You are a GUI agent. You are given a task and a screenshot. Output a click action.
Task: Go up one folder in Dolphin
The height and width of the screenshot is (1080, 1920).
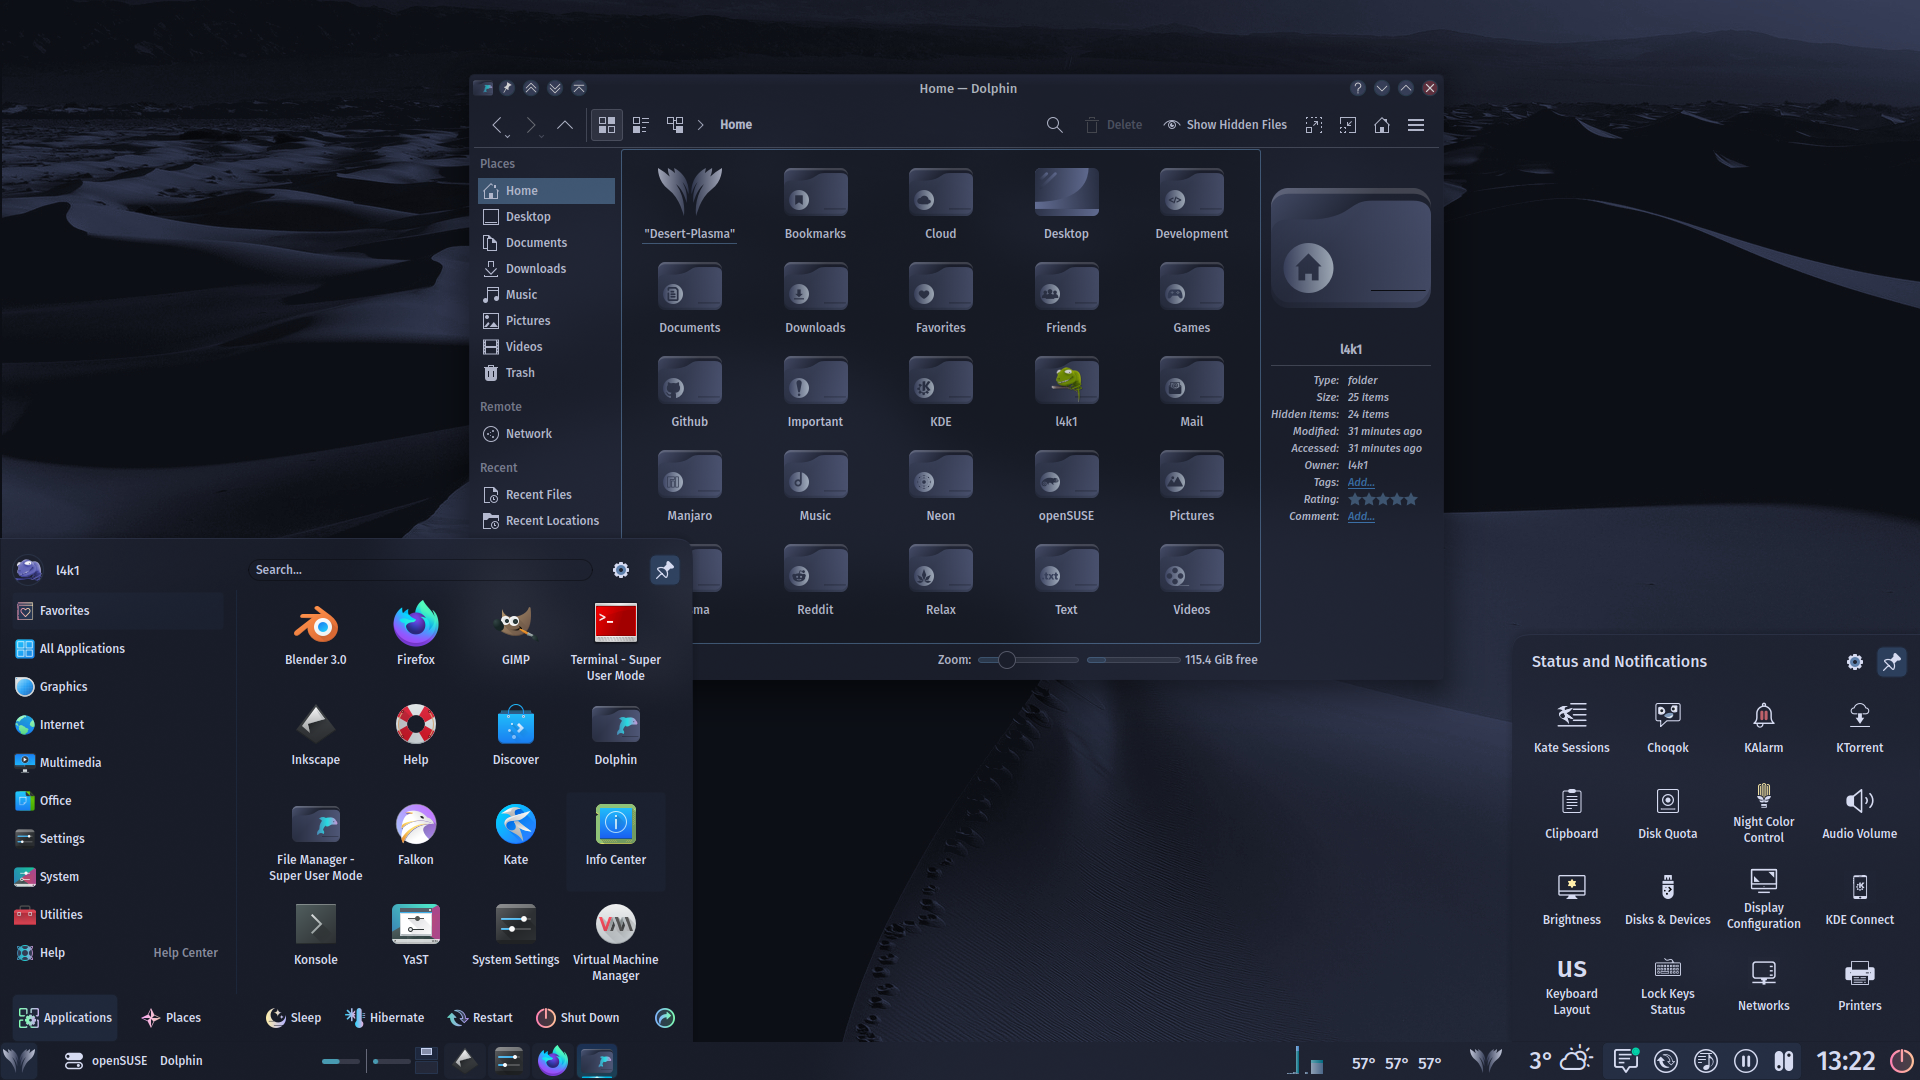tap(565, 125)
